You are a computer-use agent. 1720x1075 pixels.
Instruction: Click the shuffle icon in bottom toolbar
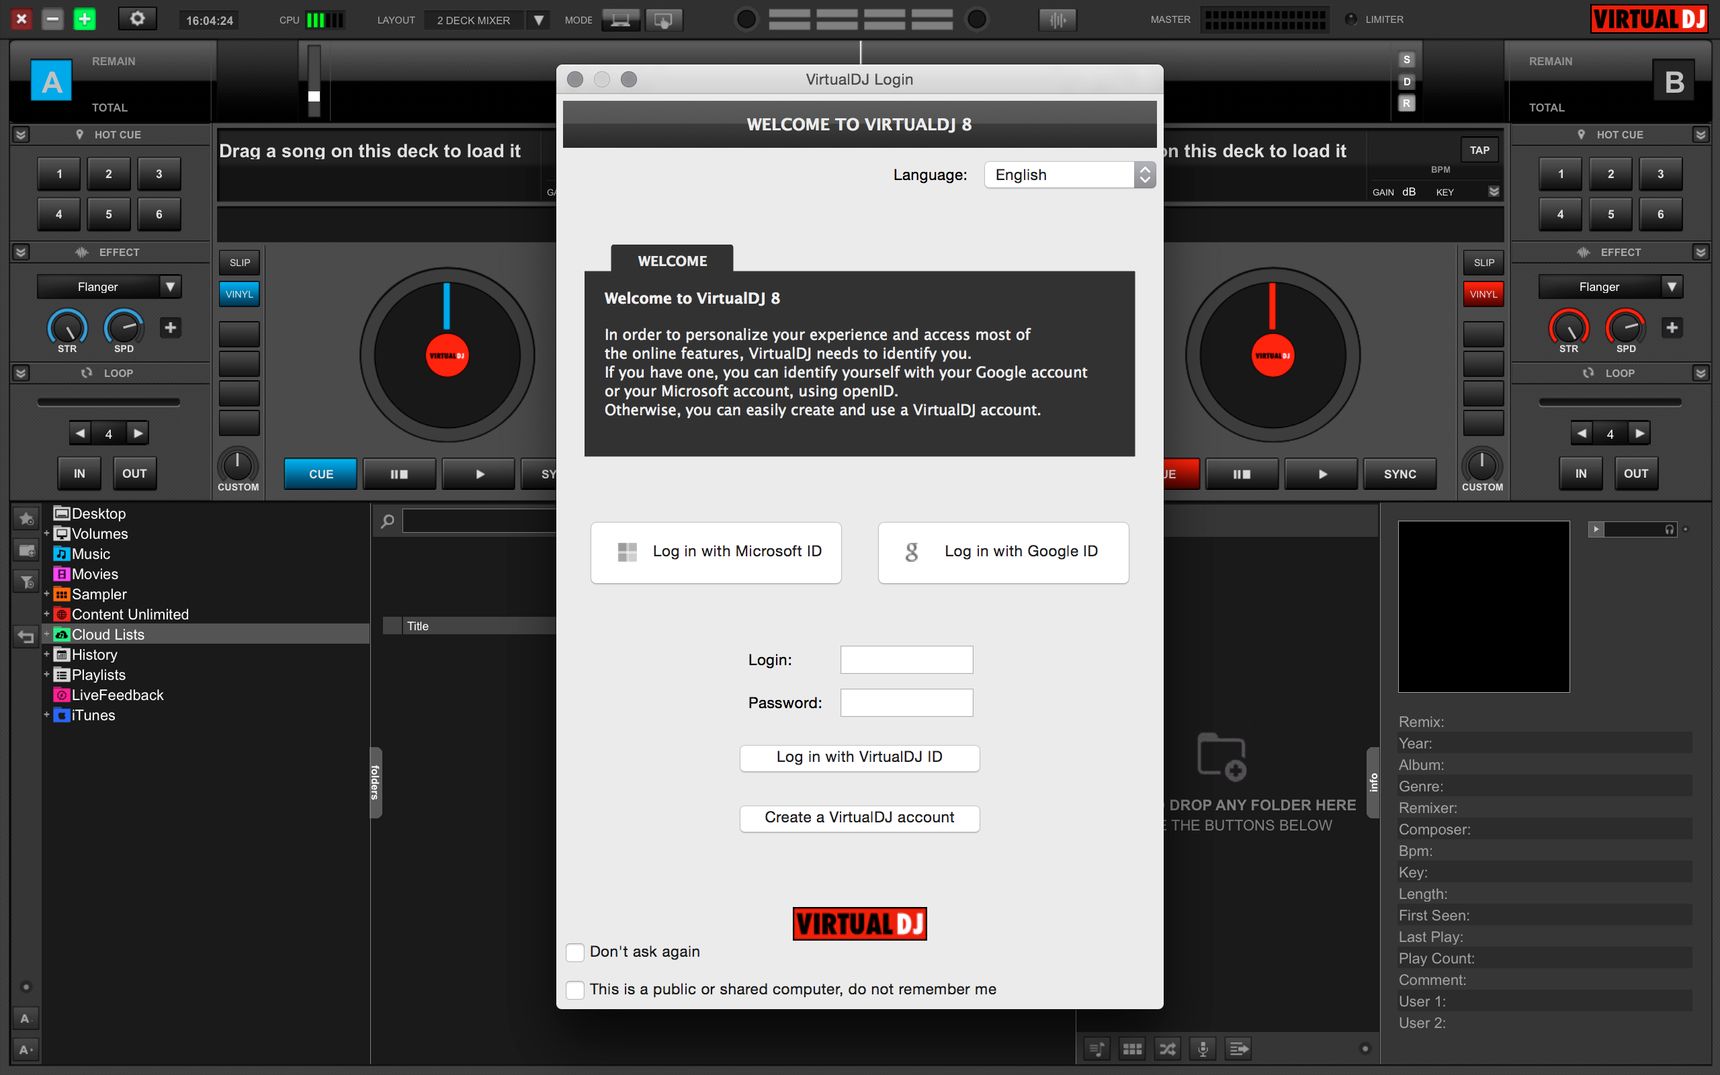1167,1049
